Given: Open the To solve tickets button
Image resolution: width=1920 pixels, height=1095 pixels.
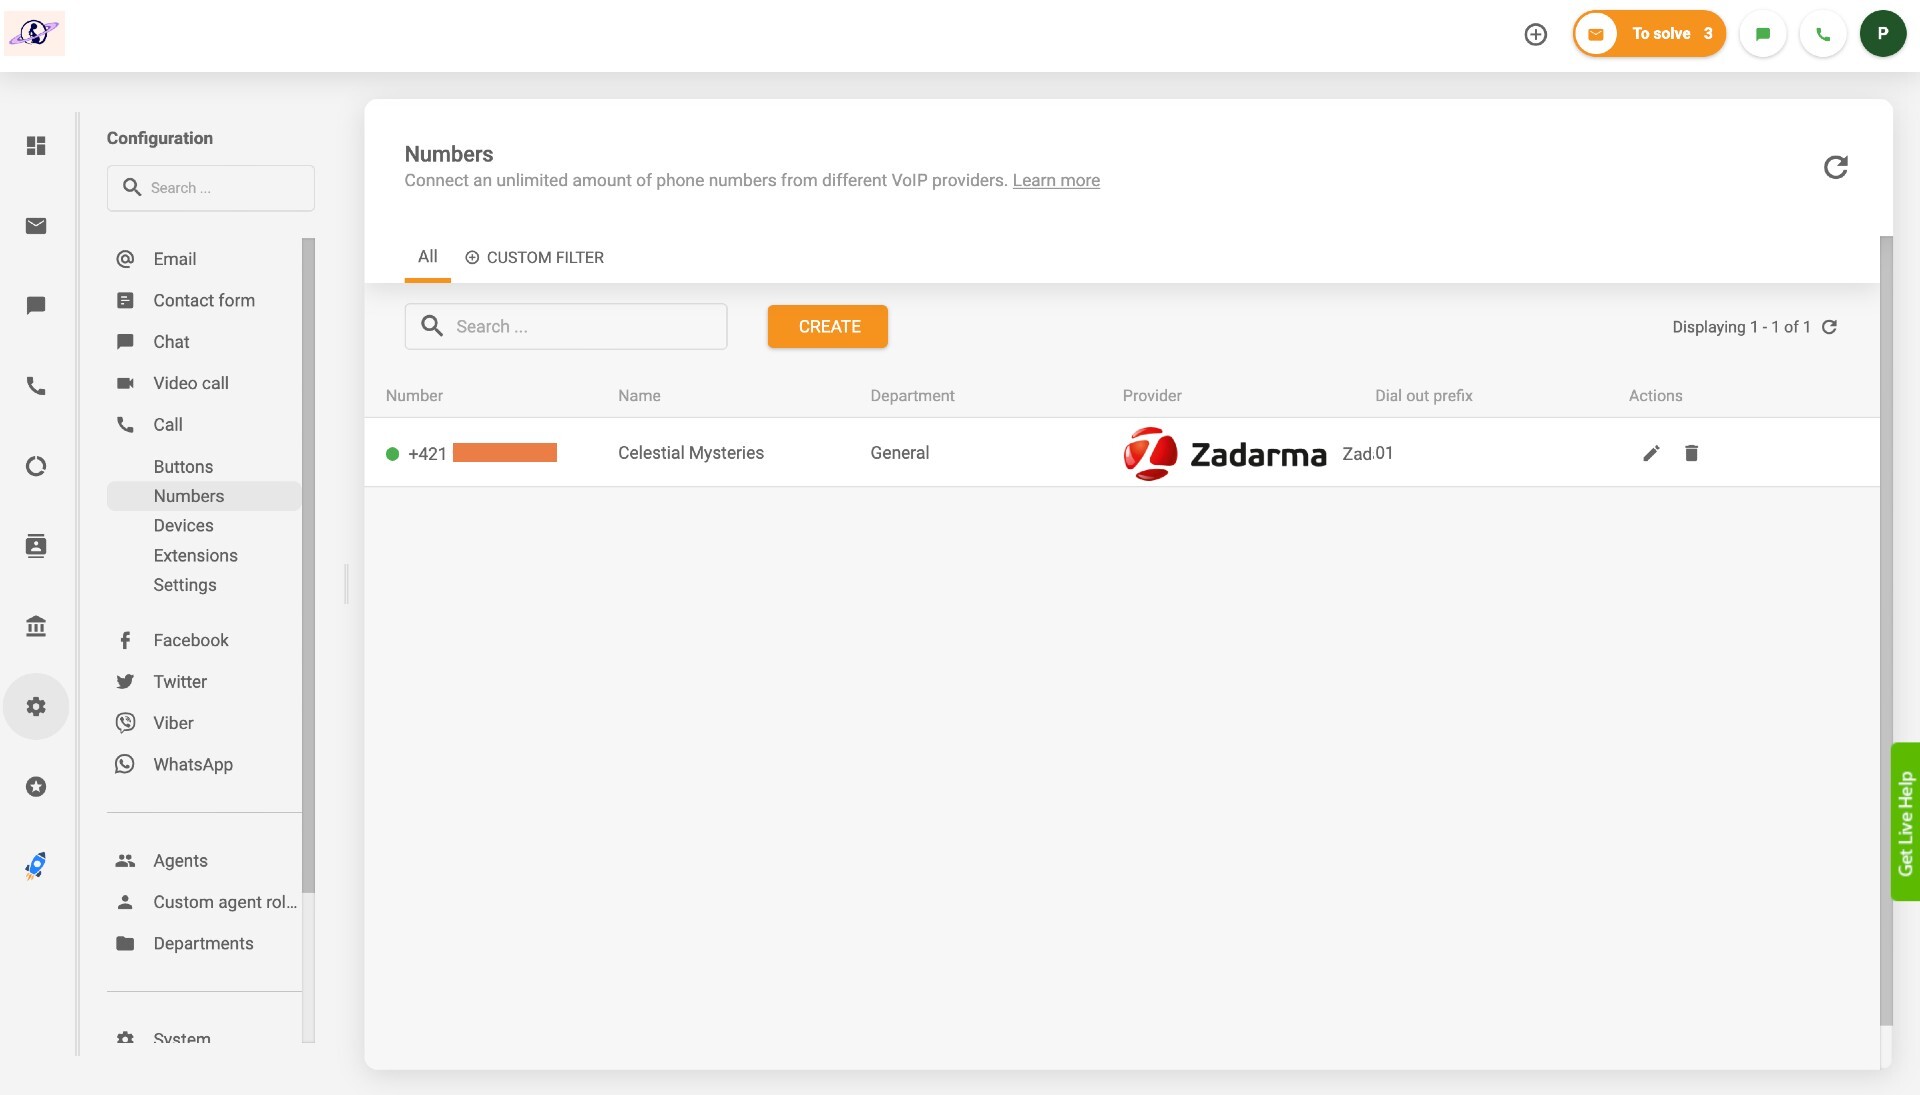Looking at the screenshot, I should (1649, 34).
